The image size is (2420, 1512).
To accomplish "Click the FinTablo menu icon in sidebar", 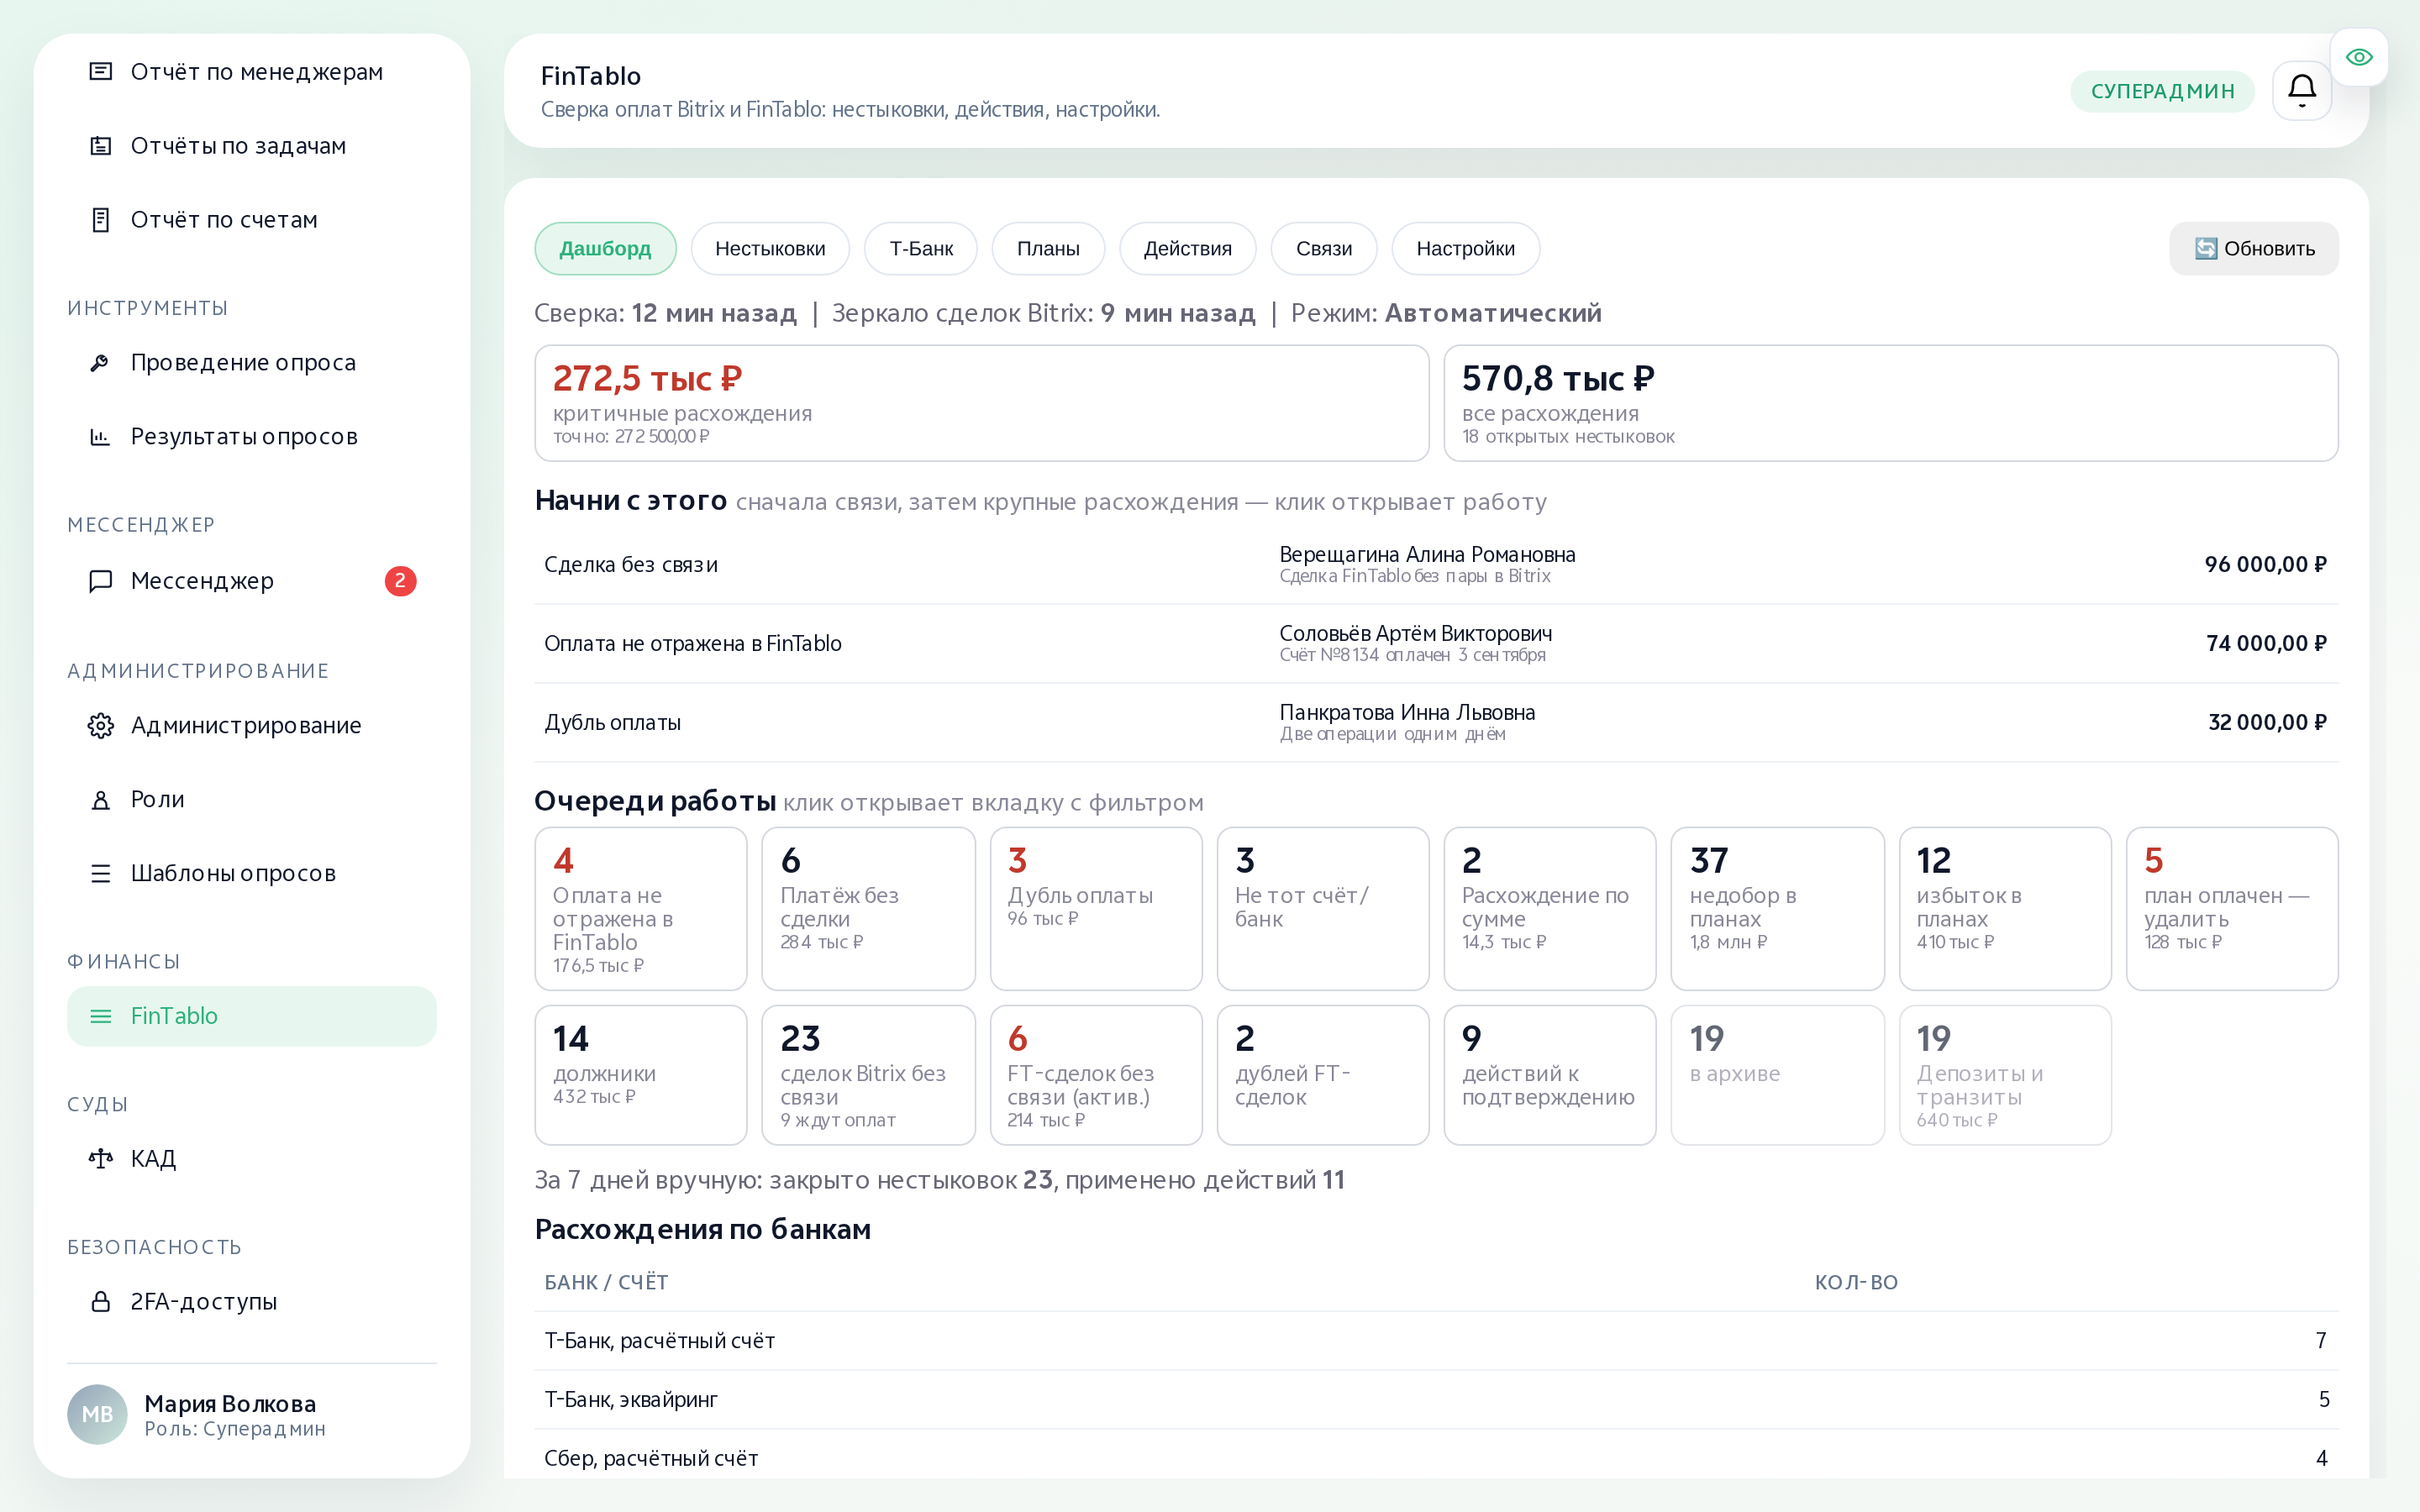I will point(100,1016).
